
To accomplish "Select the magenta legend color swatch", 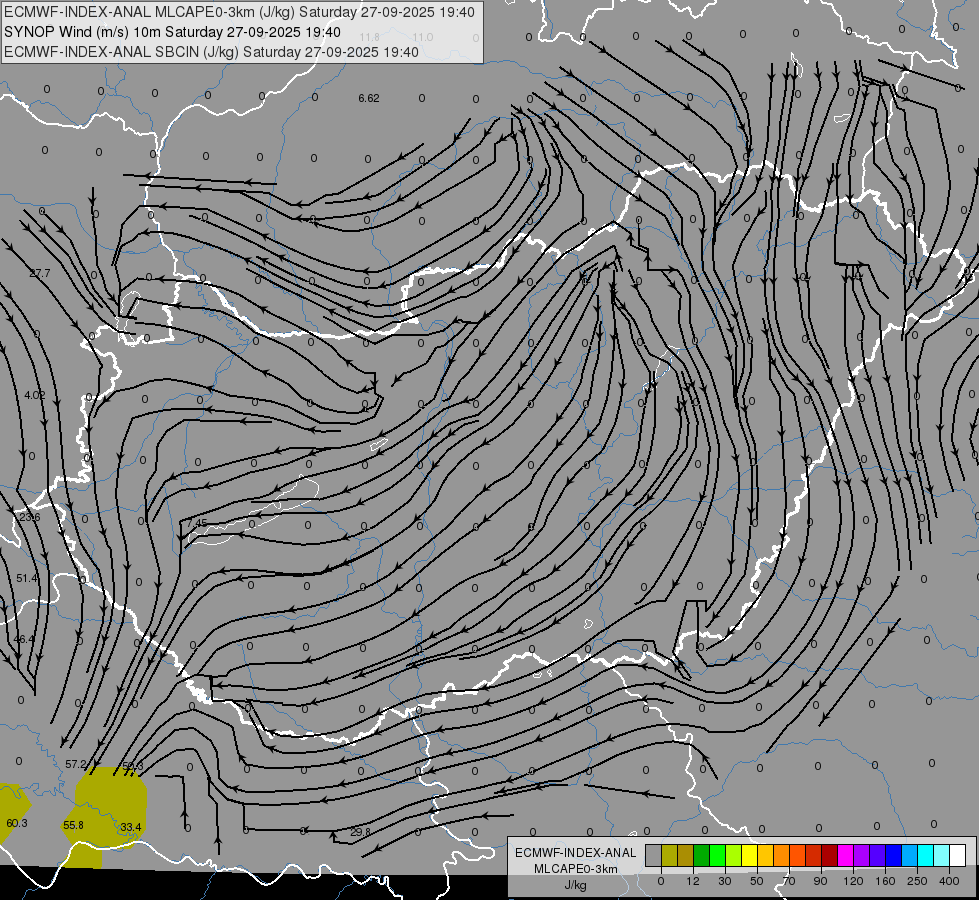I will tap(845, 855).
